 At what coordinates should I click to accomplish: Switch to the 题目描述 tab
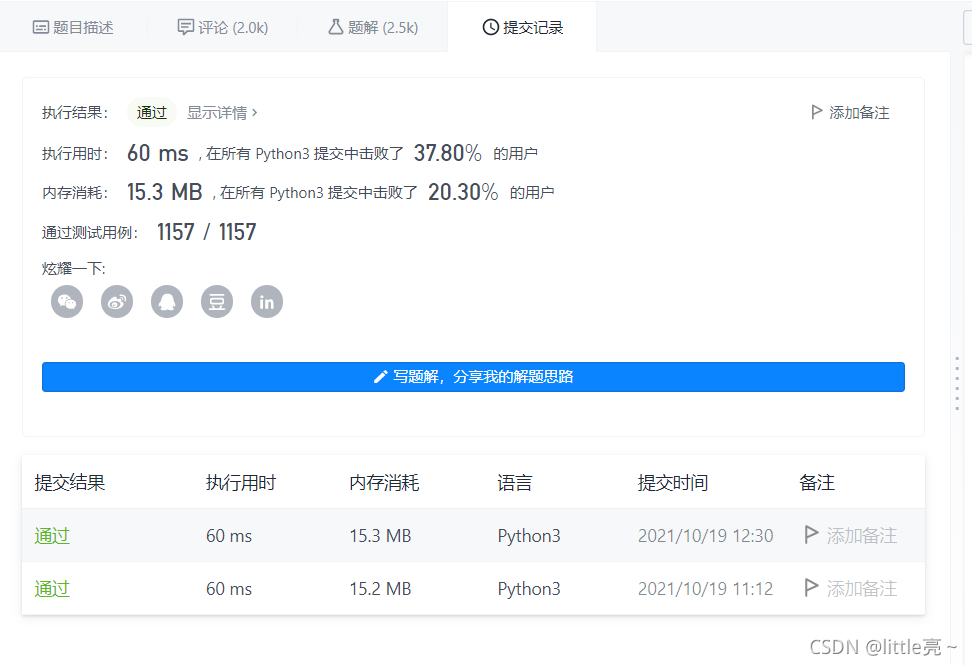[x=73, y=27]
